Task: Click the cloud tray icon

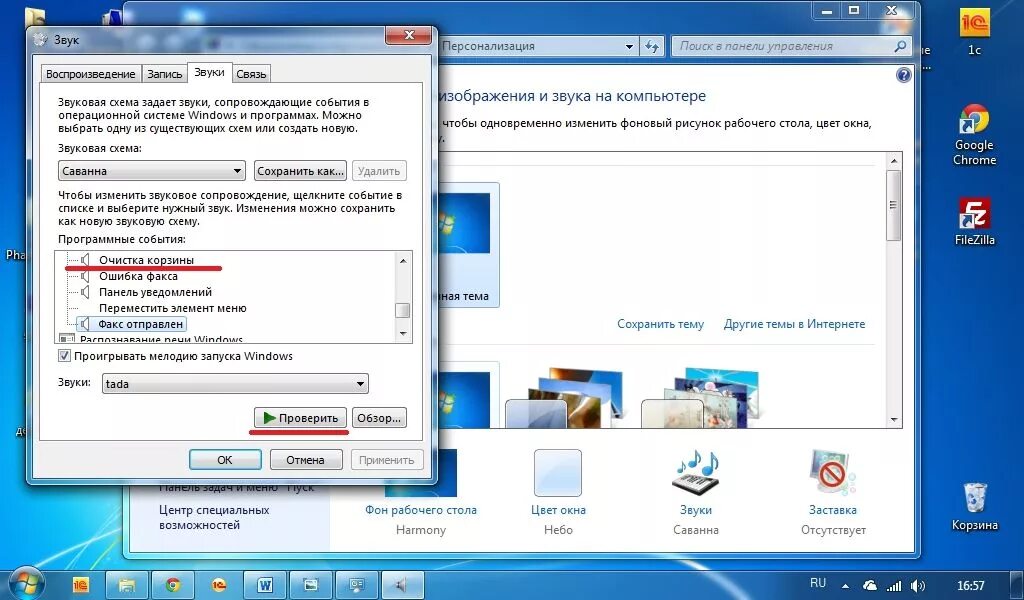Action: [870, 586]
